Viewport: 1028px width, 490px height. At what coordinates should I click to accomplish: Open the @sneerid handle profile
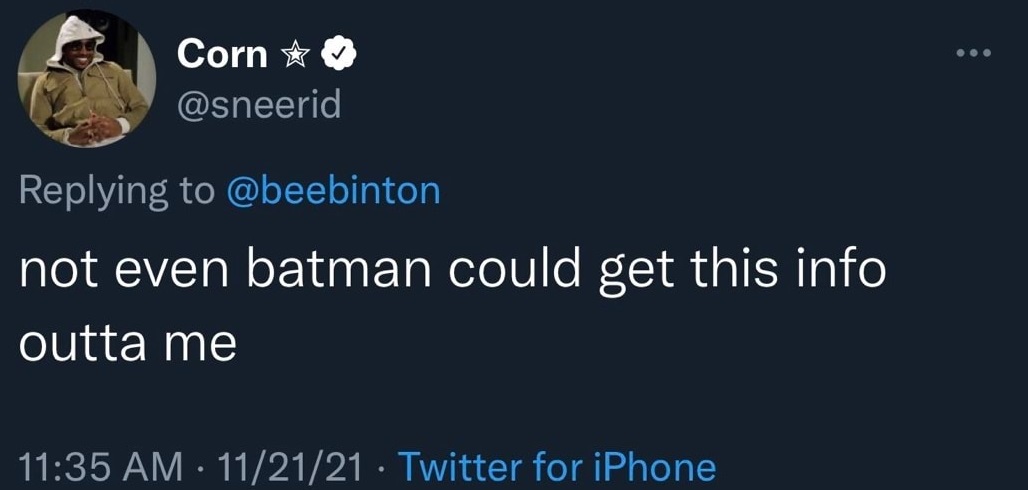258,103
